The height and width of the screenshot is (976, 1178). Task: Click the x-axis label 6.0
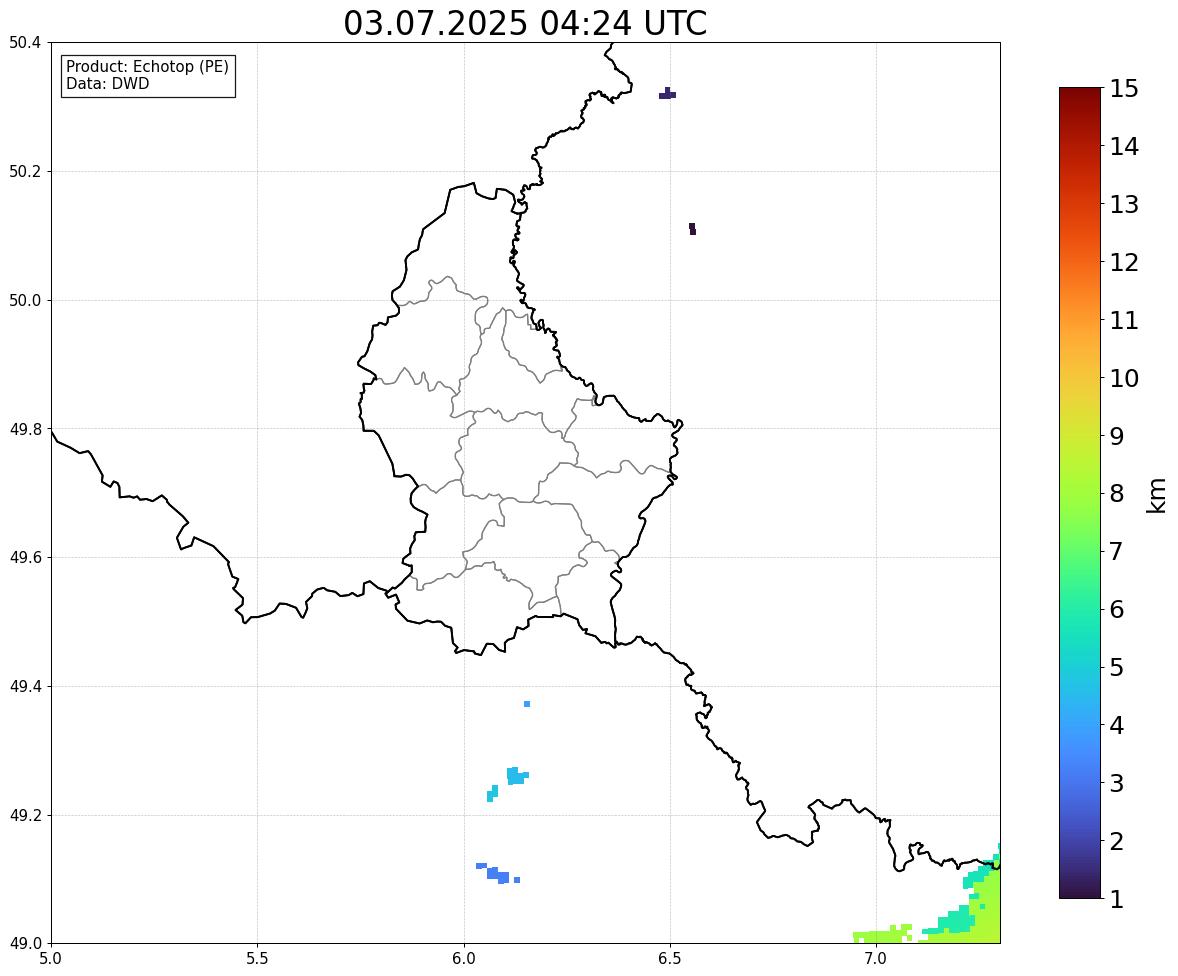click(x=464, y=959)
